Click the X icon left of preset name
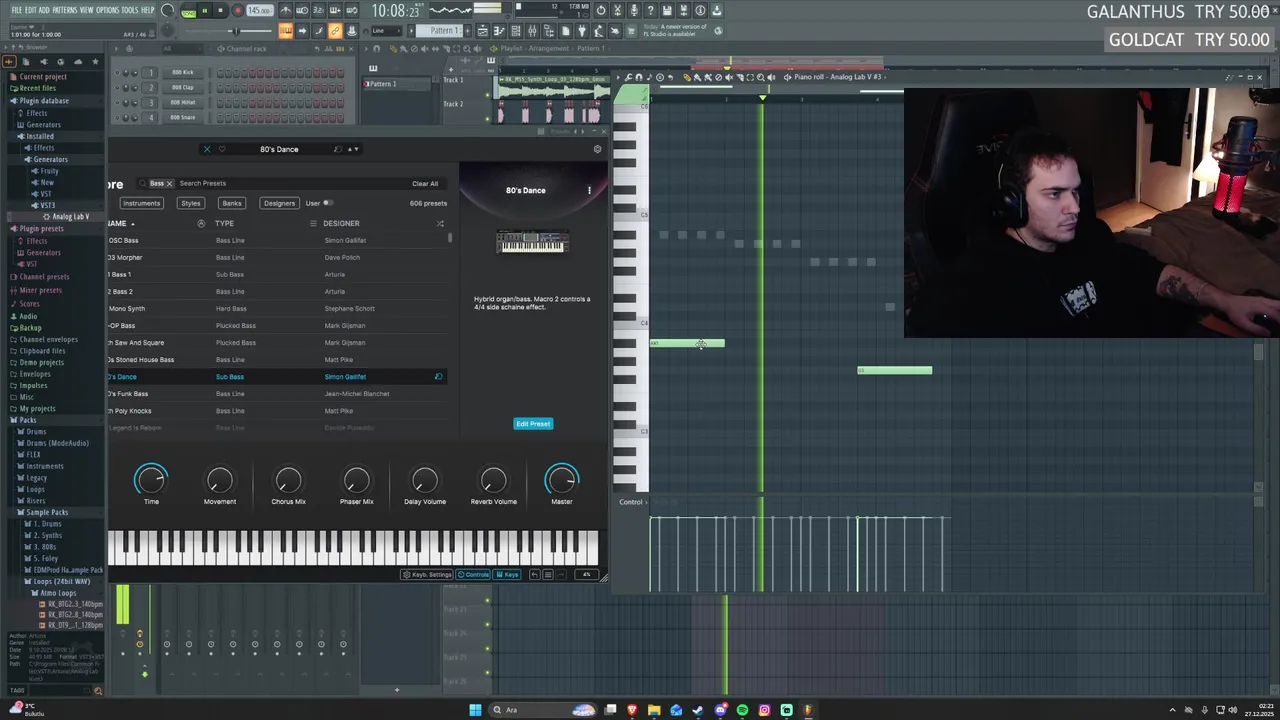 (207, 149)
